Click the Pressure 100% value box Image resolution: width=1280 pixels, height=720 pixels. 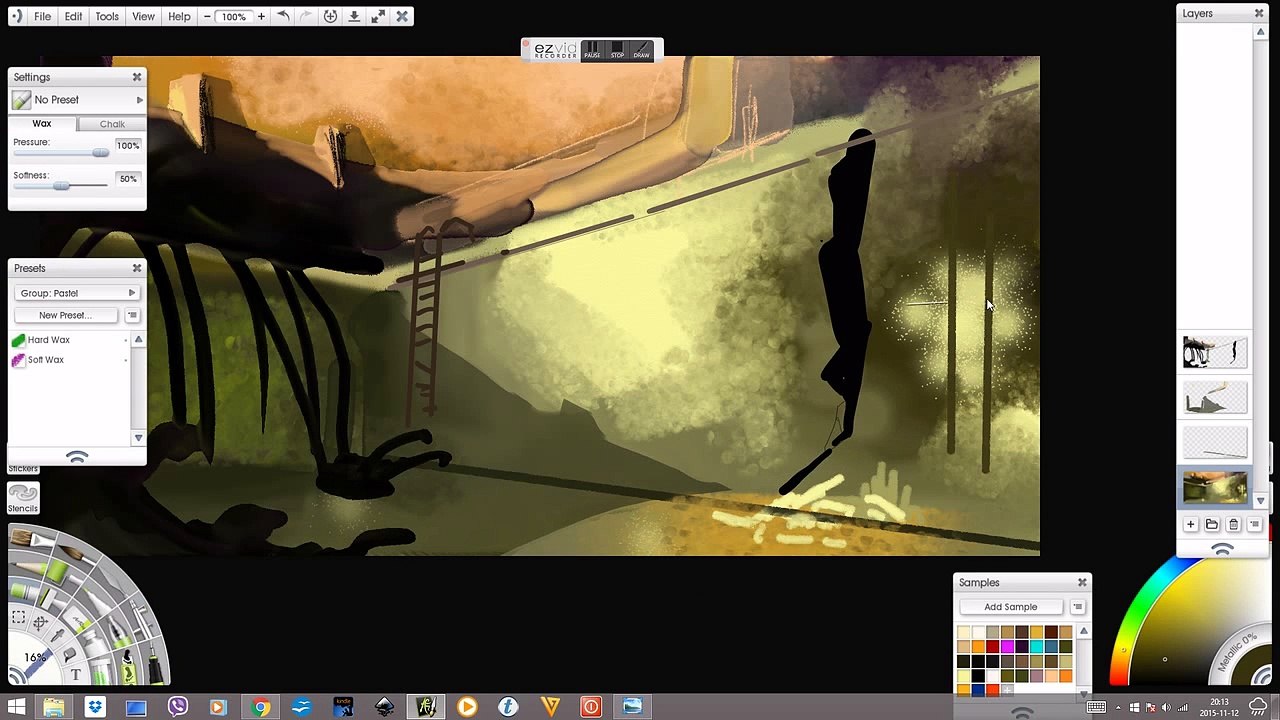tap(127, 146)
